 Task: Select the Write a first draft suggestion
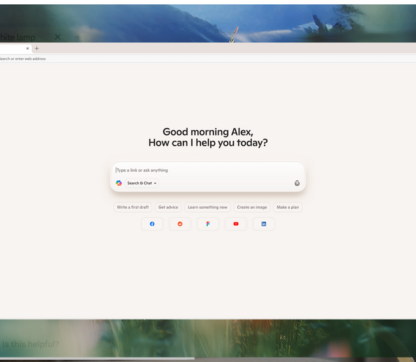(133, 207)
